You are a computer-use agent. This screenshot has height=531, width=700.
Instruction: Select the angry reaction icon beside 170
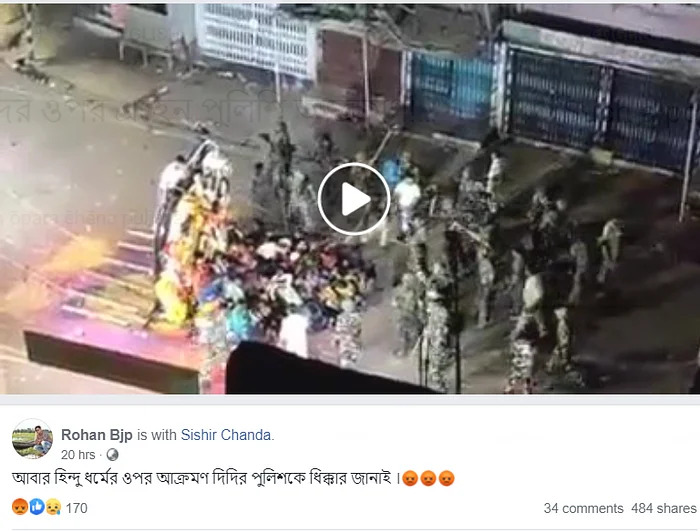pos(20,507)
